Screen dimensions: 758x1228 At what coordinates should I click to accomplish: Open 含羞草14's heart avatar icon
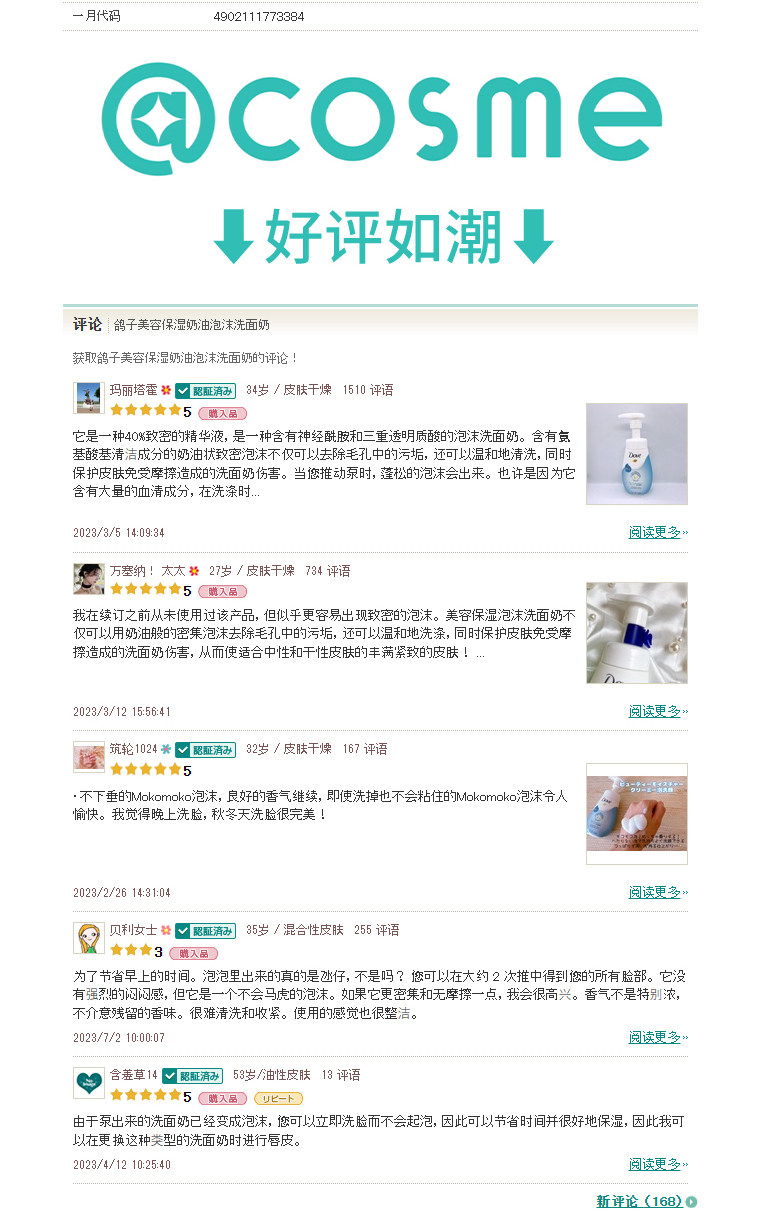point(89,1083)
